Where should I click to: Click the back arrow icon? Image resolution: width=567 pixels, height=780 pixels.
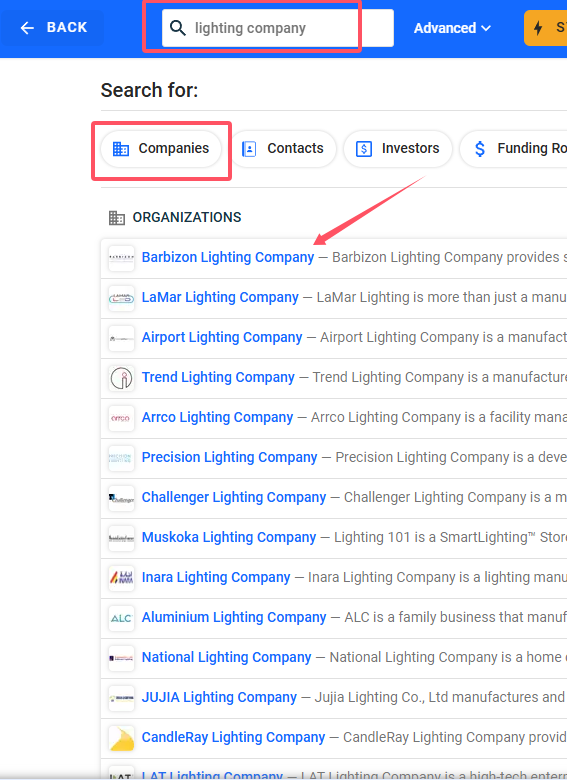pos(27,28)
